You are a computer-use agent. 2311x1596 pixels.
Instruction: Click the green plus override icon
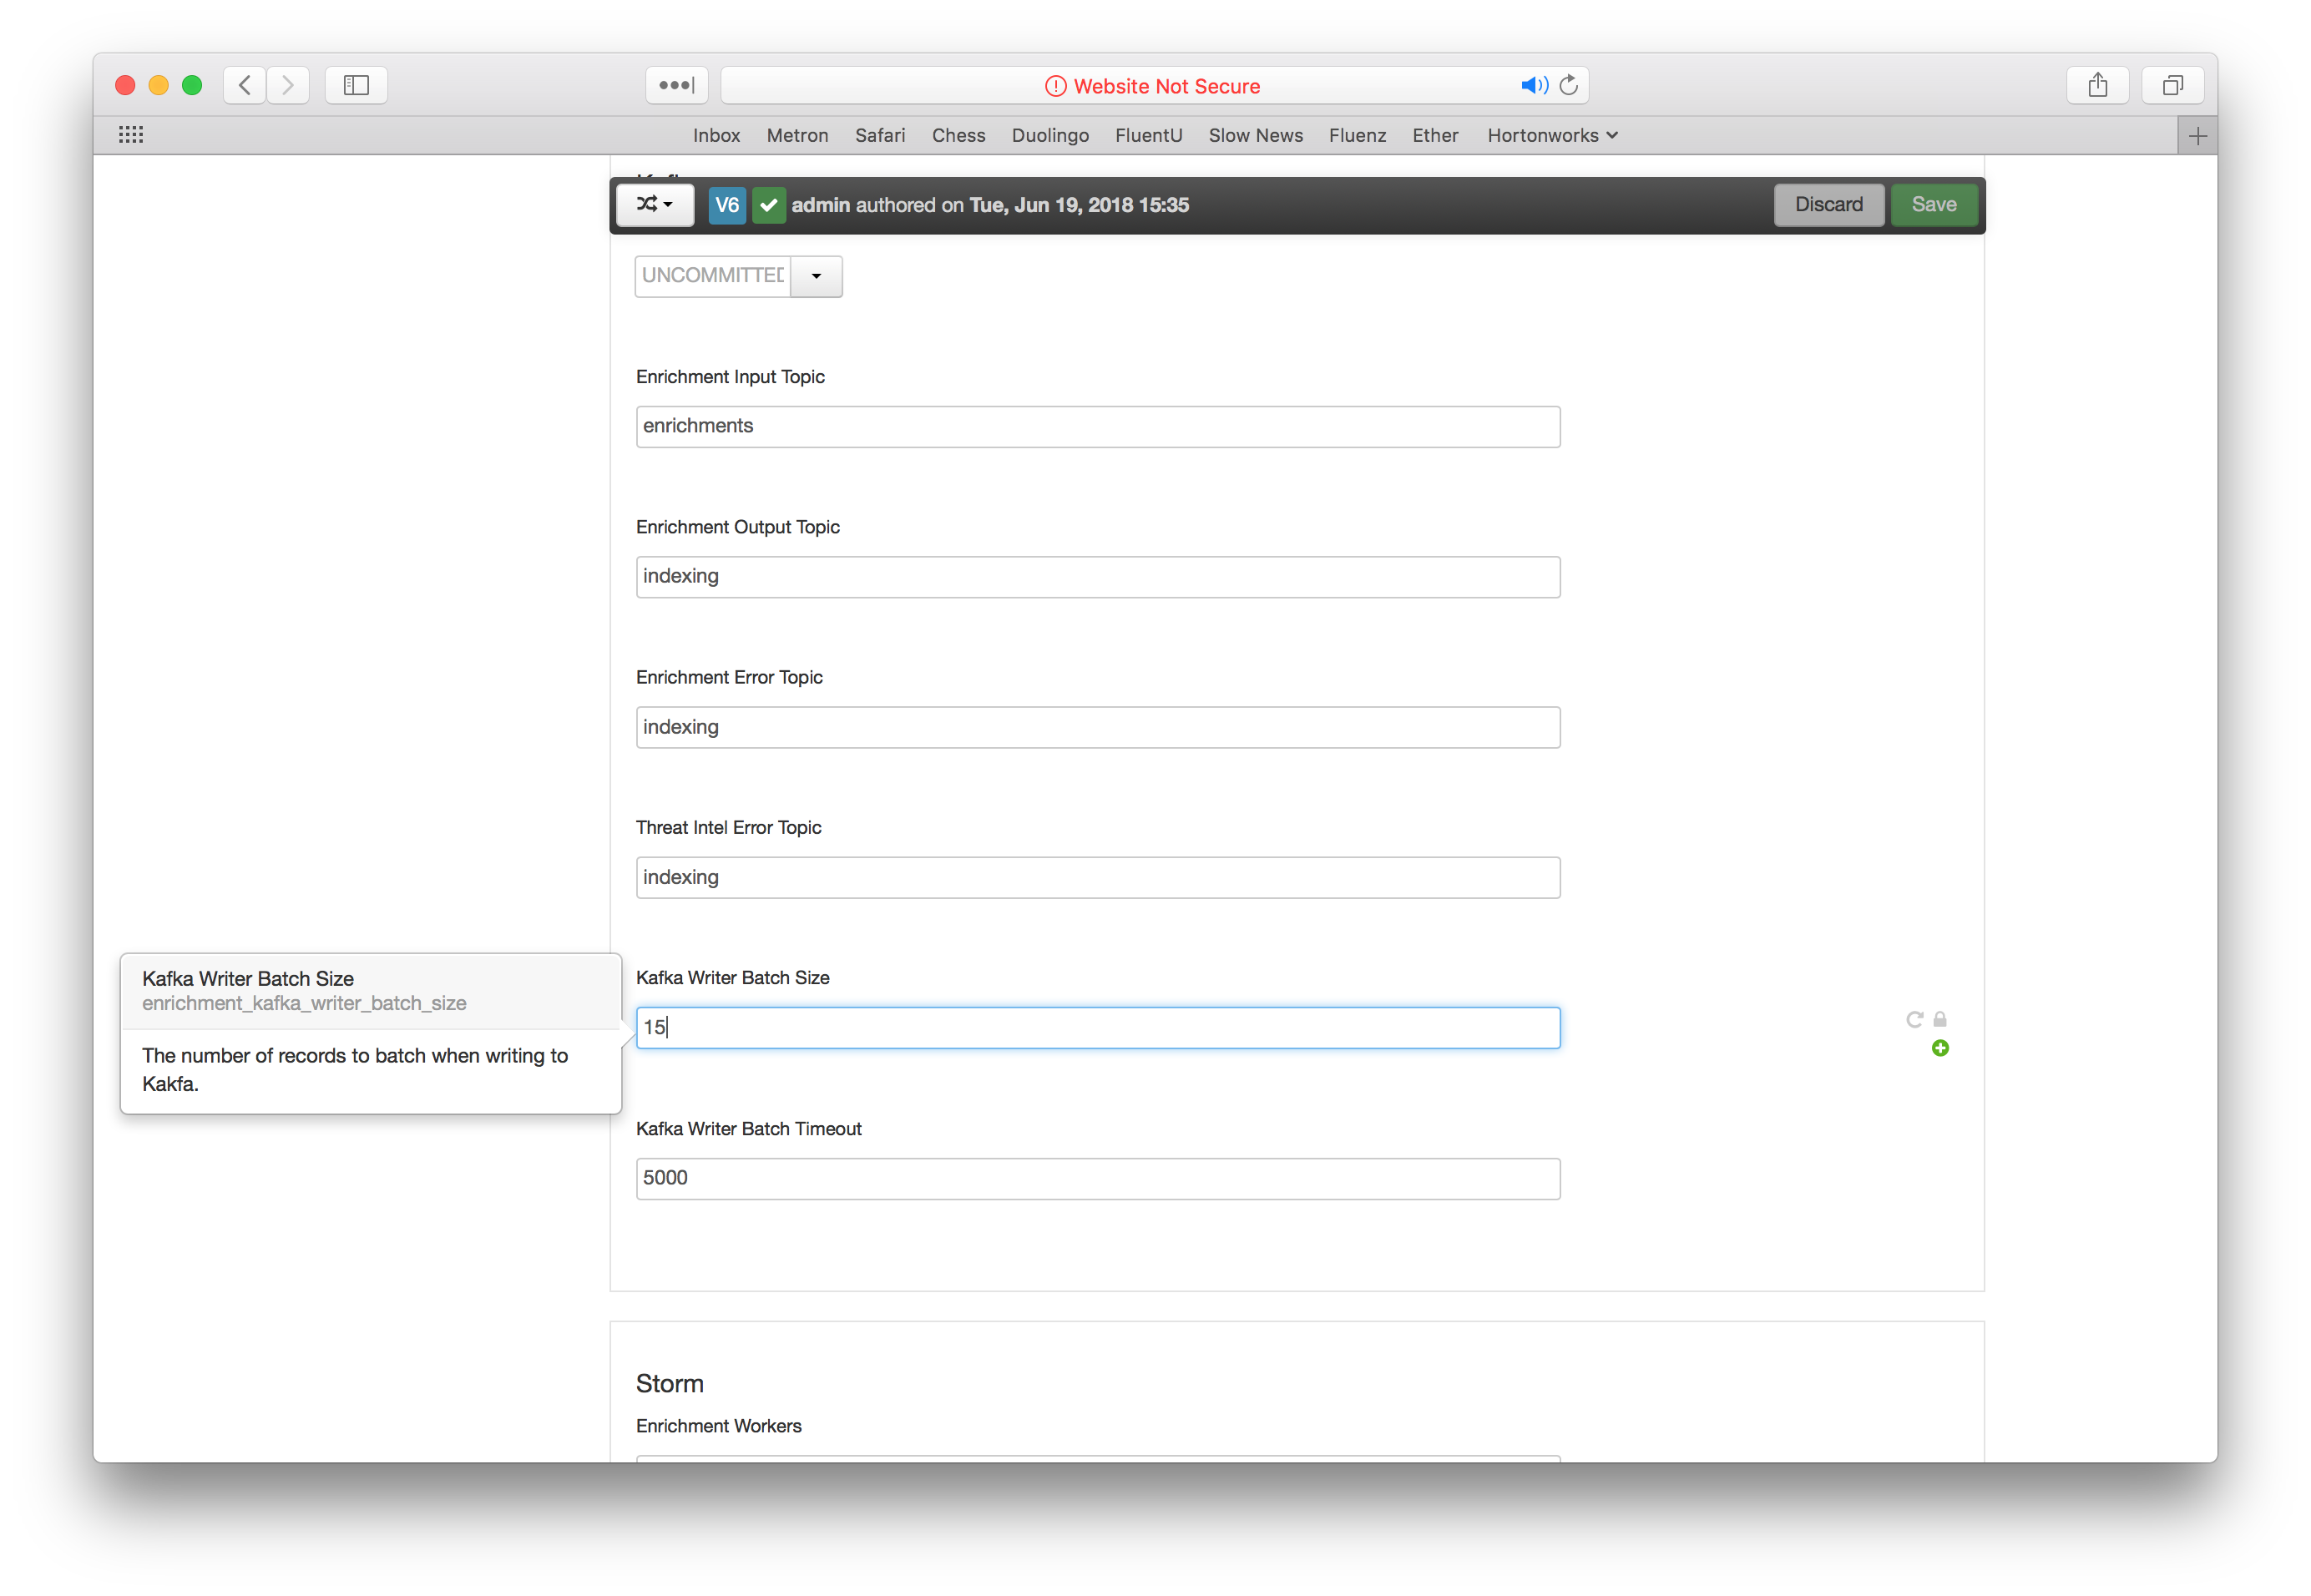click(1940, 1048)
